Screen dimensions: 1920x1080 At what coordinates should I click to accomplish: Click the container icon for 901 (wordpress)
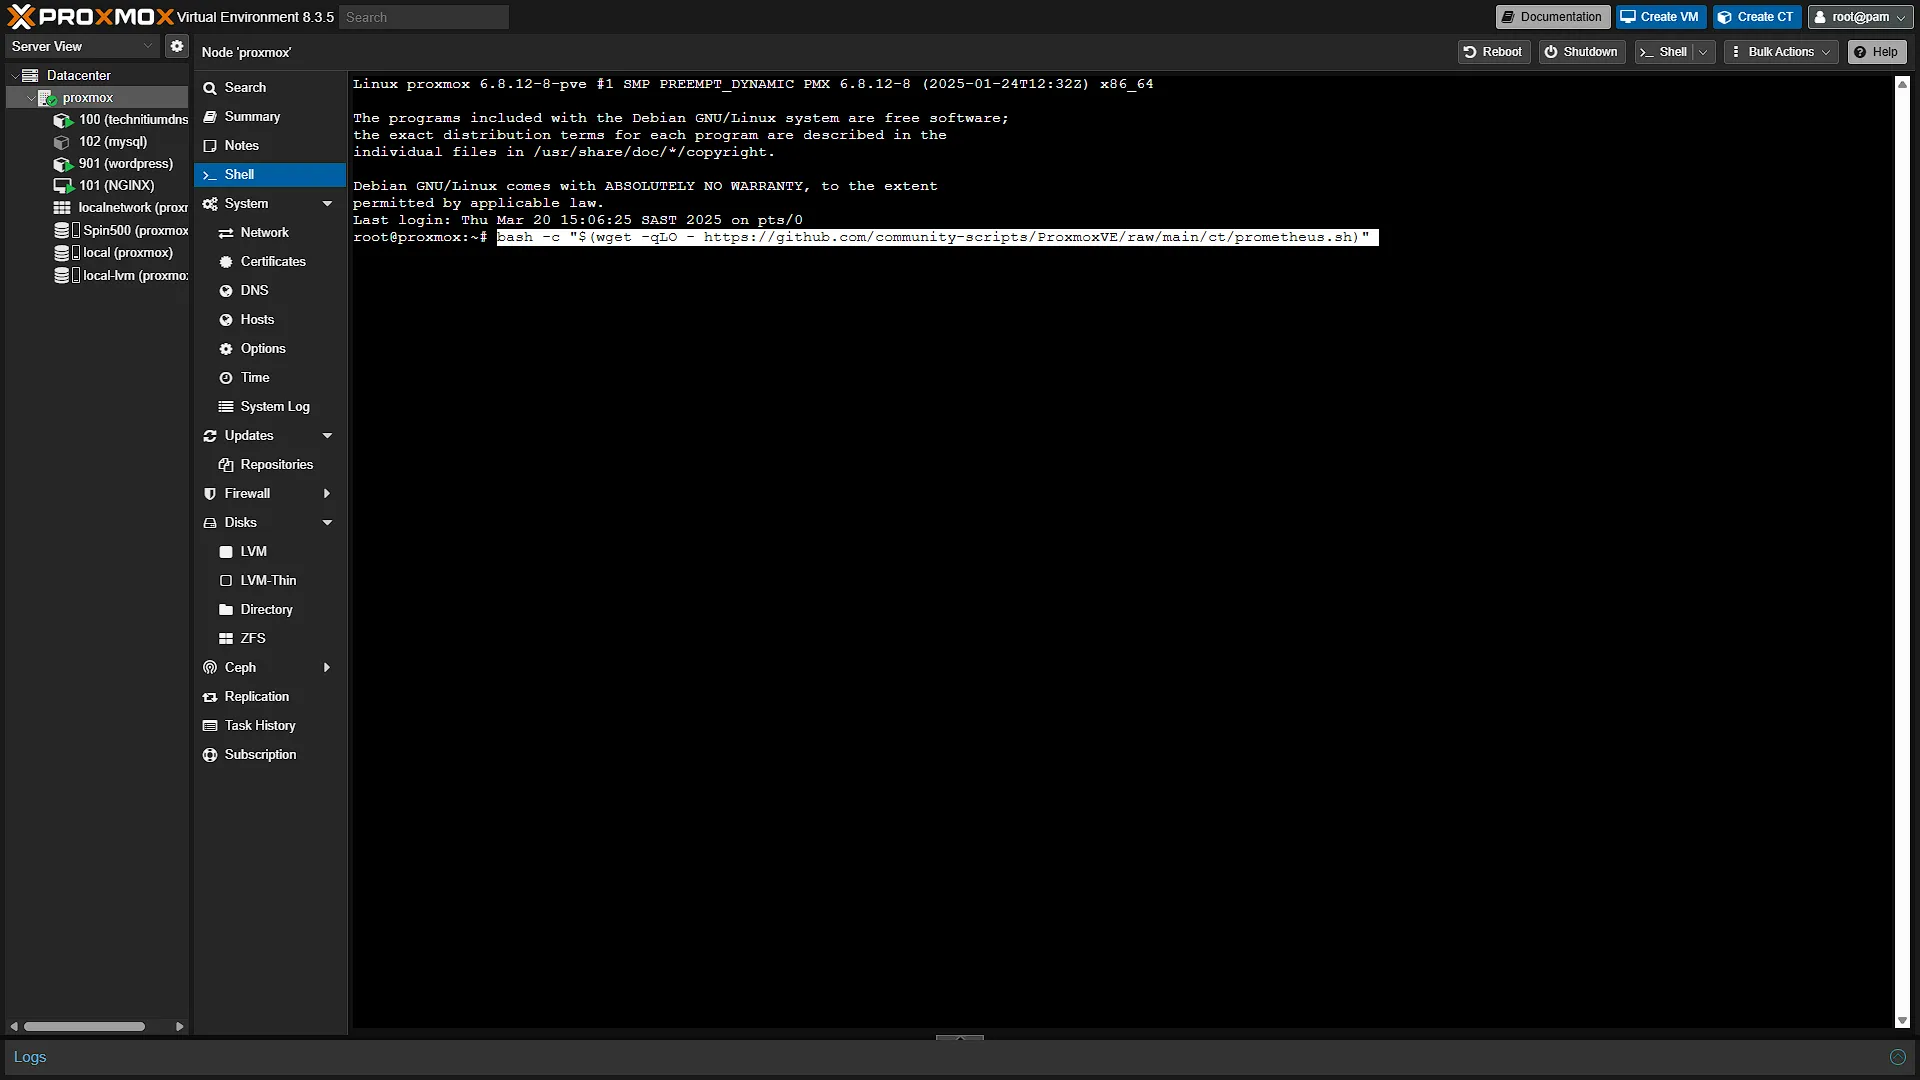pos(63,164)
